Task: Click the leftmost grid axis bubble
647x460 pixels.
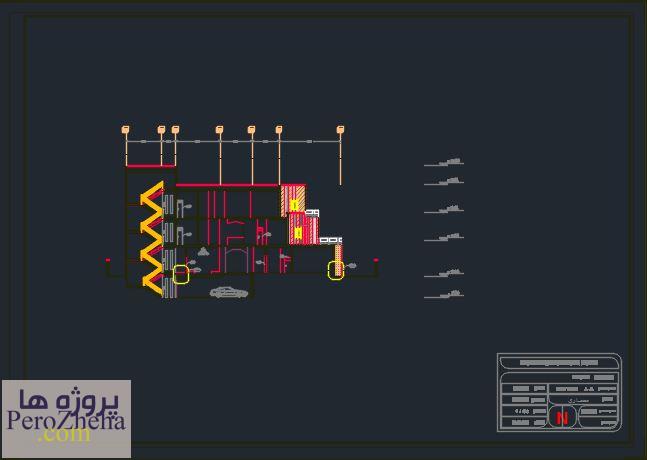Action: point(125,129)
